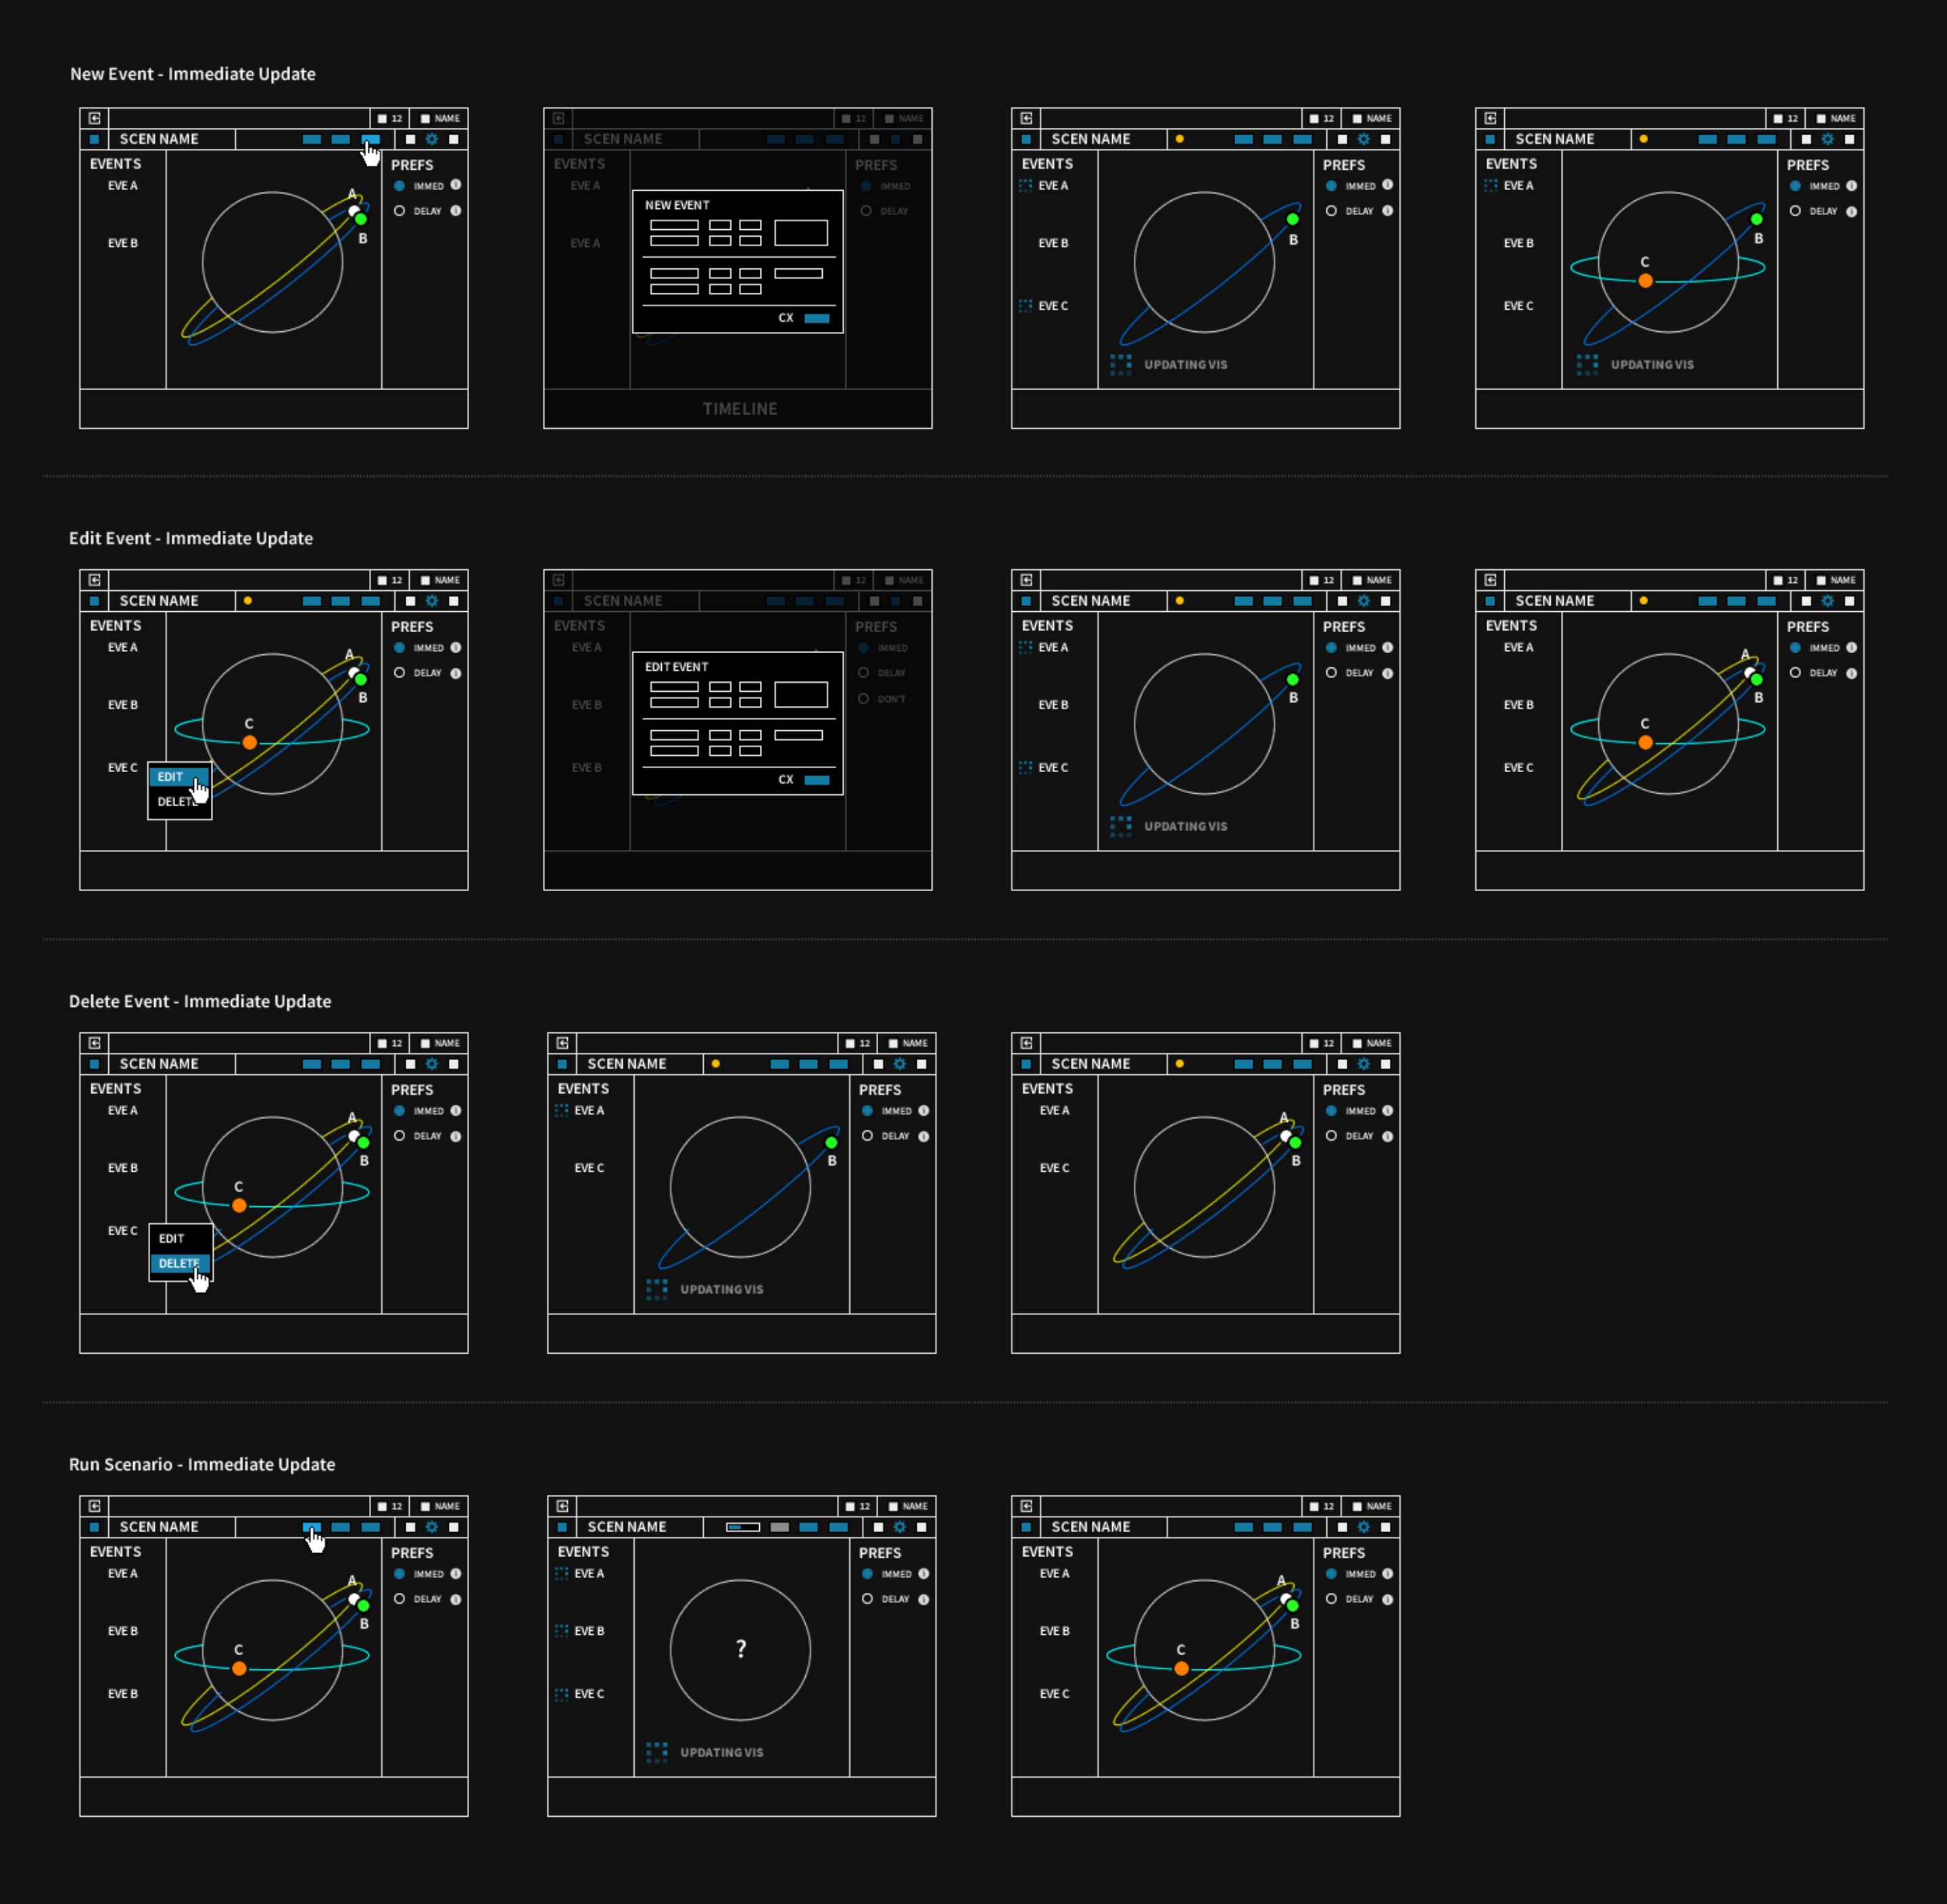Screen dimensions: 1947x1904
Task: Click yellow status dot in last New Event frame
Action: 1643,139
